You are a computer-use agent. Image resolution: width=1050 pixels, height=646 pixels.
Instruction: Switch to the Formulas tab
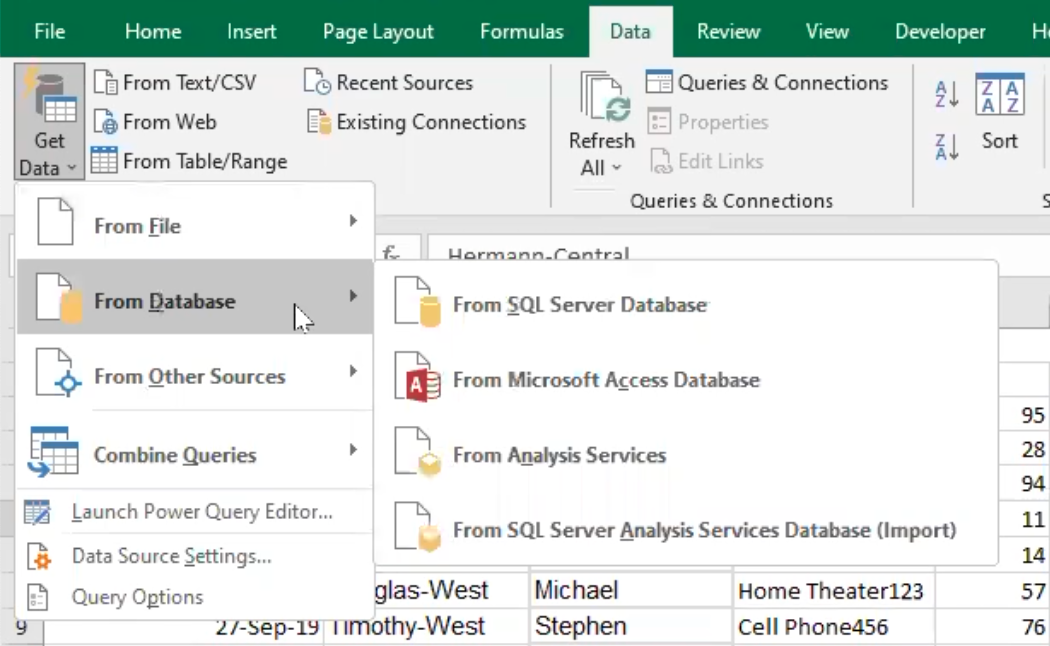coord(521,32)
